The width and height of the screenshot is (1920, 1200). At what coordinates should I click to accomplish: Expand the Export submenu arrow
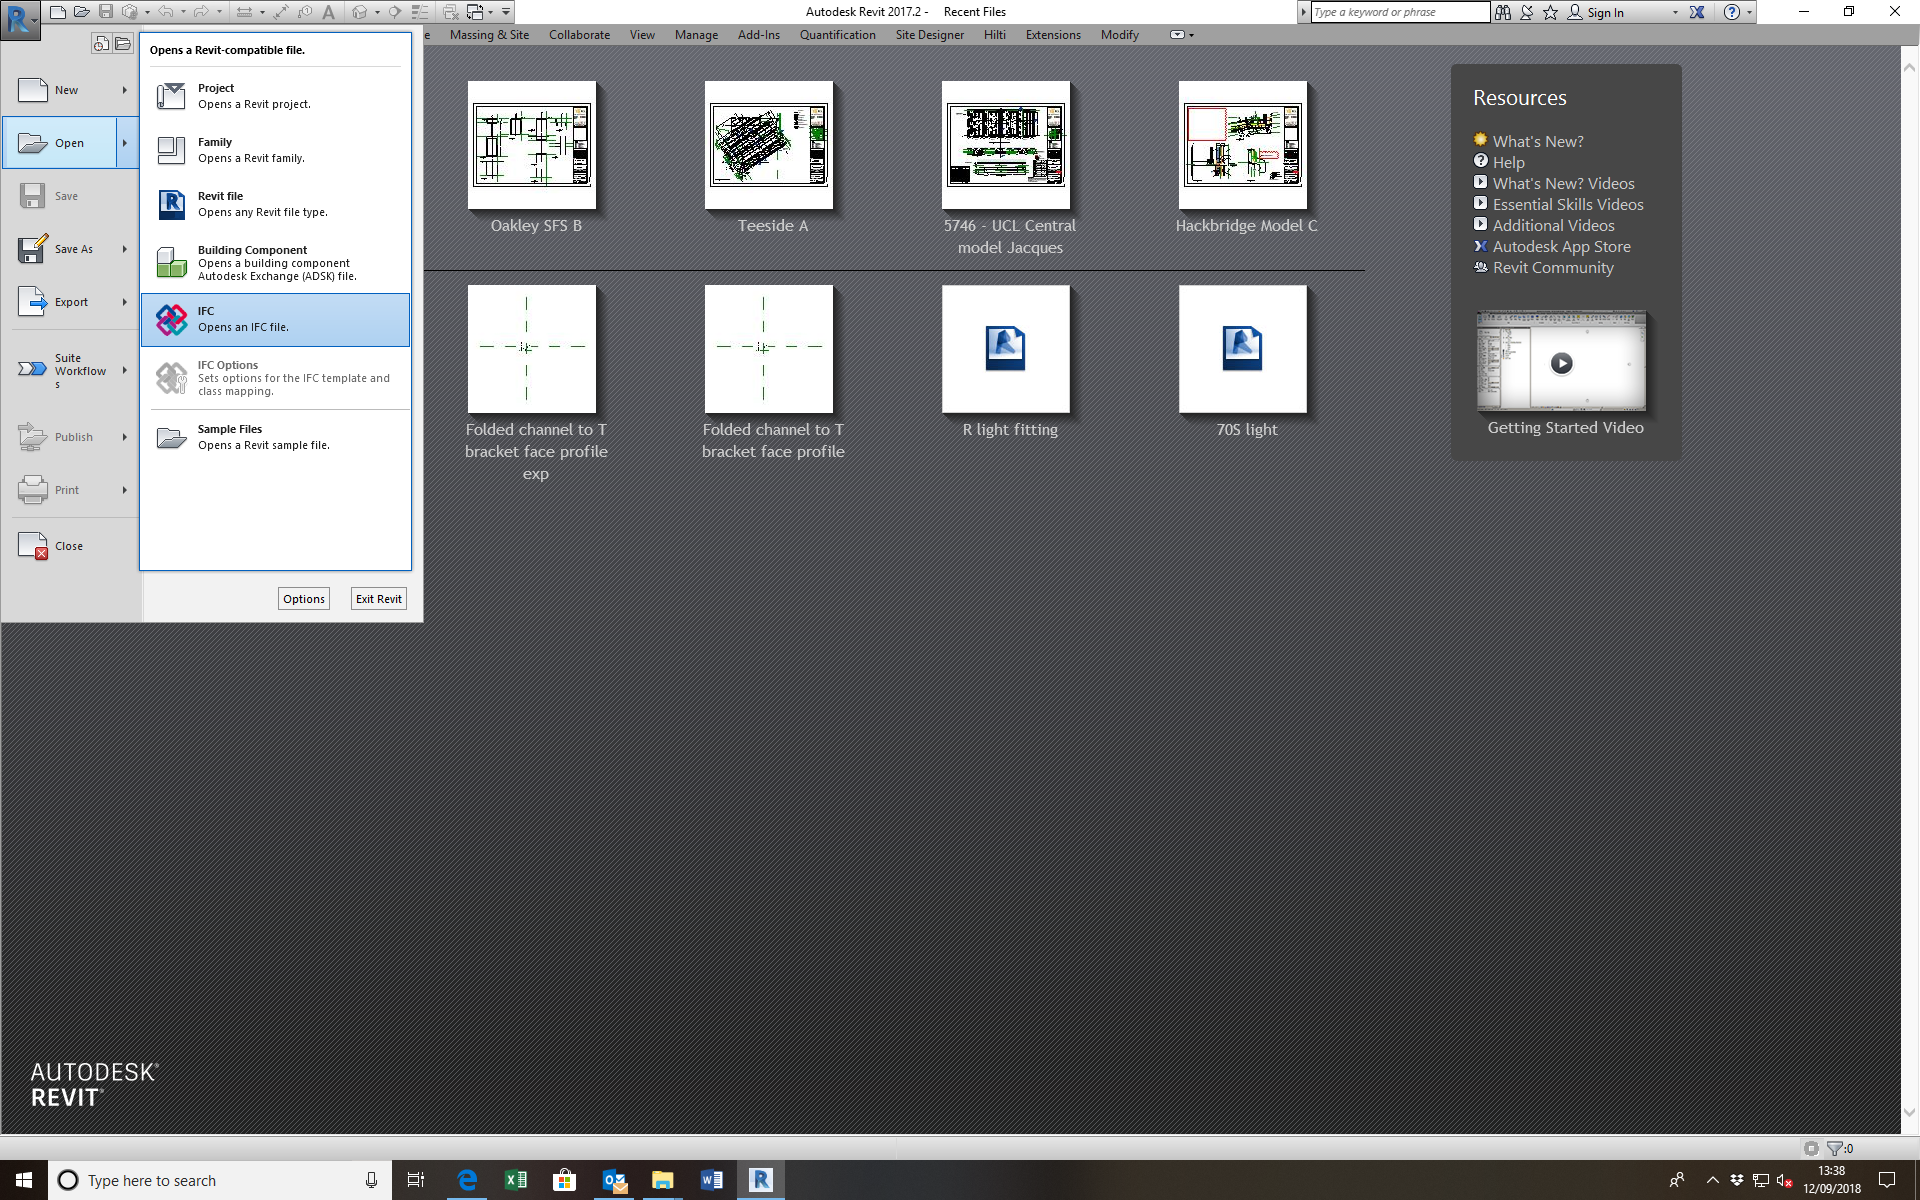125,302
